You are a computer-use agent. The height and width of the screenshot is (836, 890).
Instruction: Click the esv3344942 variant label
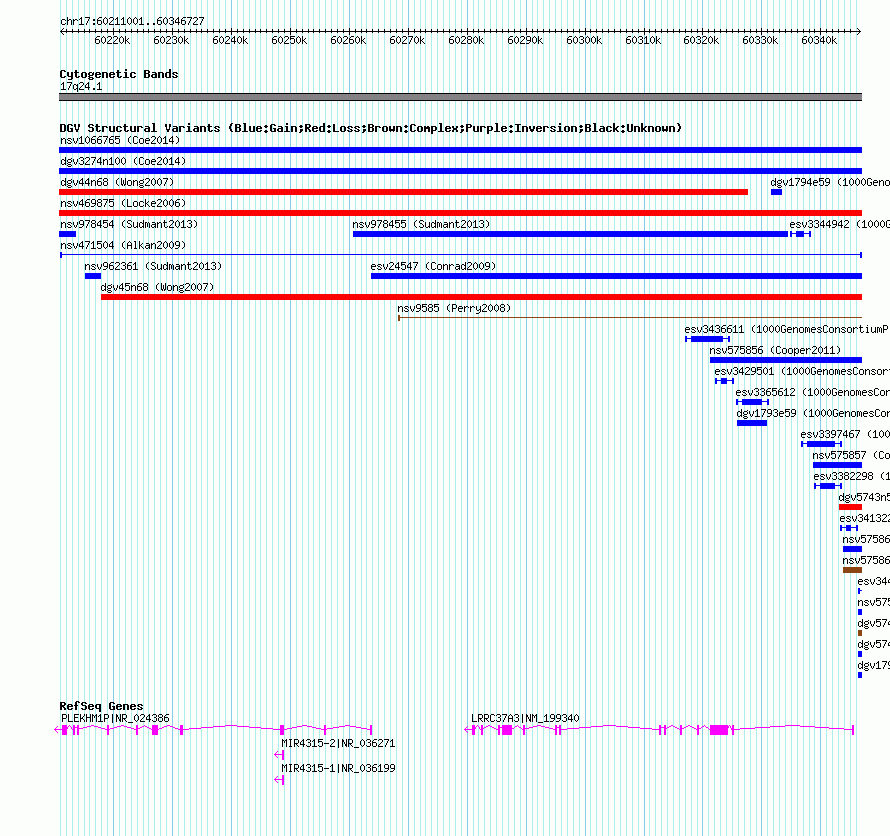tap(839, 224)
